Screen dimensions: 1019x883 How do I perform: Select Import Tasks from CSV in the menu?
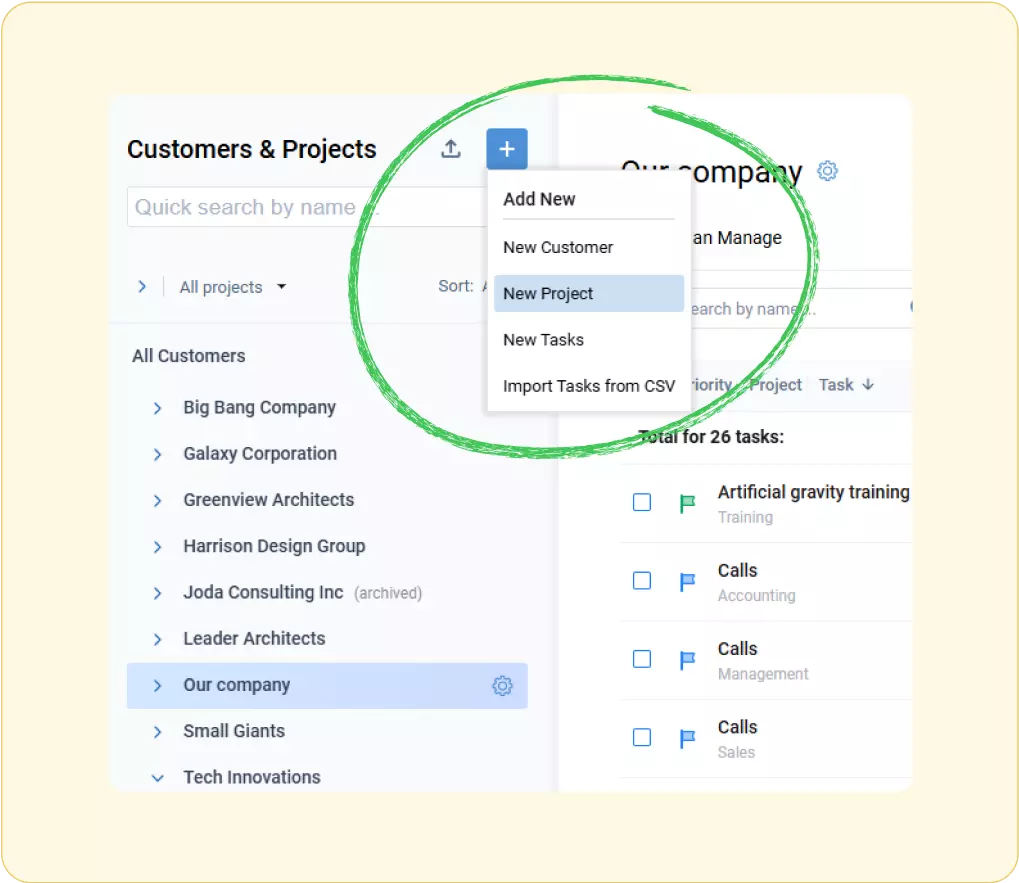tap(589, 386)
